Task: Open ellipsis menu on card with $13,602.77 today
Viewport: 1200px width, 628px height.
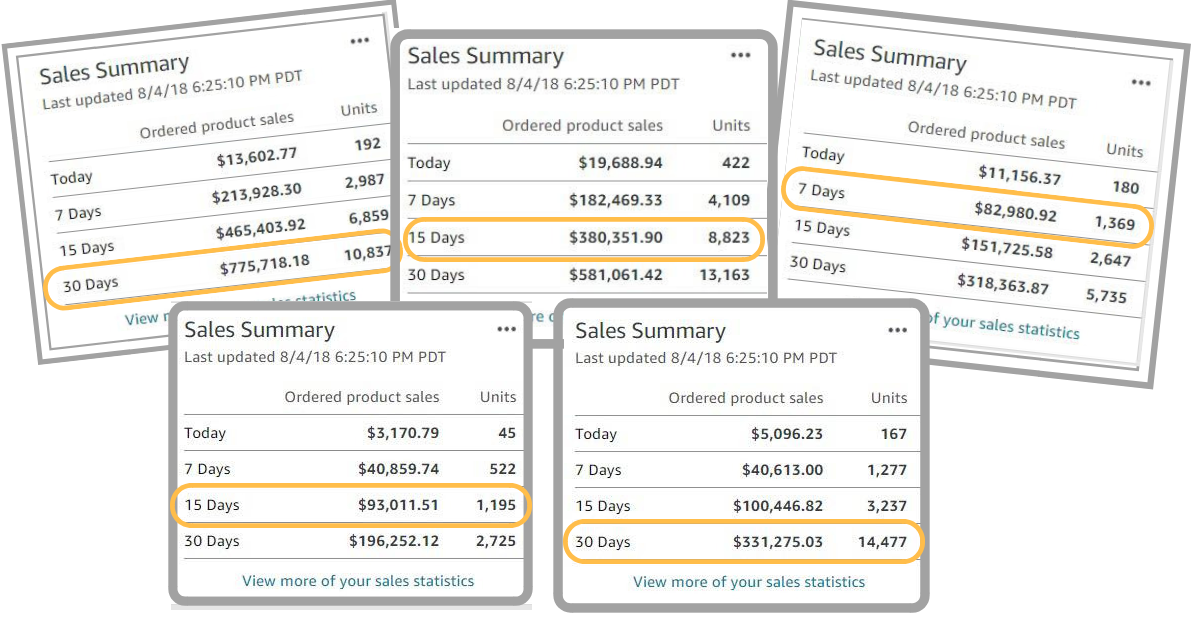Action: click(x=360, y=41)
